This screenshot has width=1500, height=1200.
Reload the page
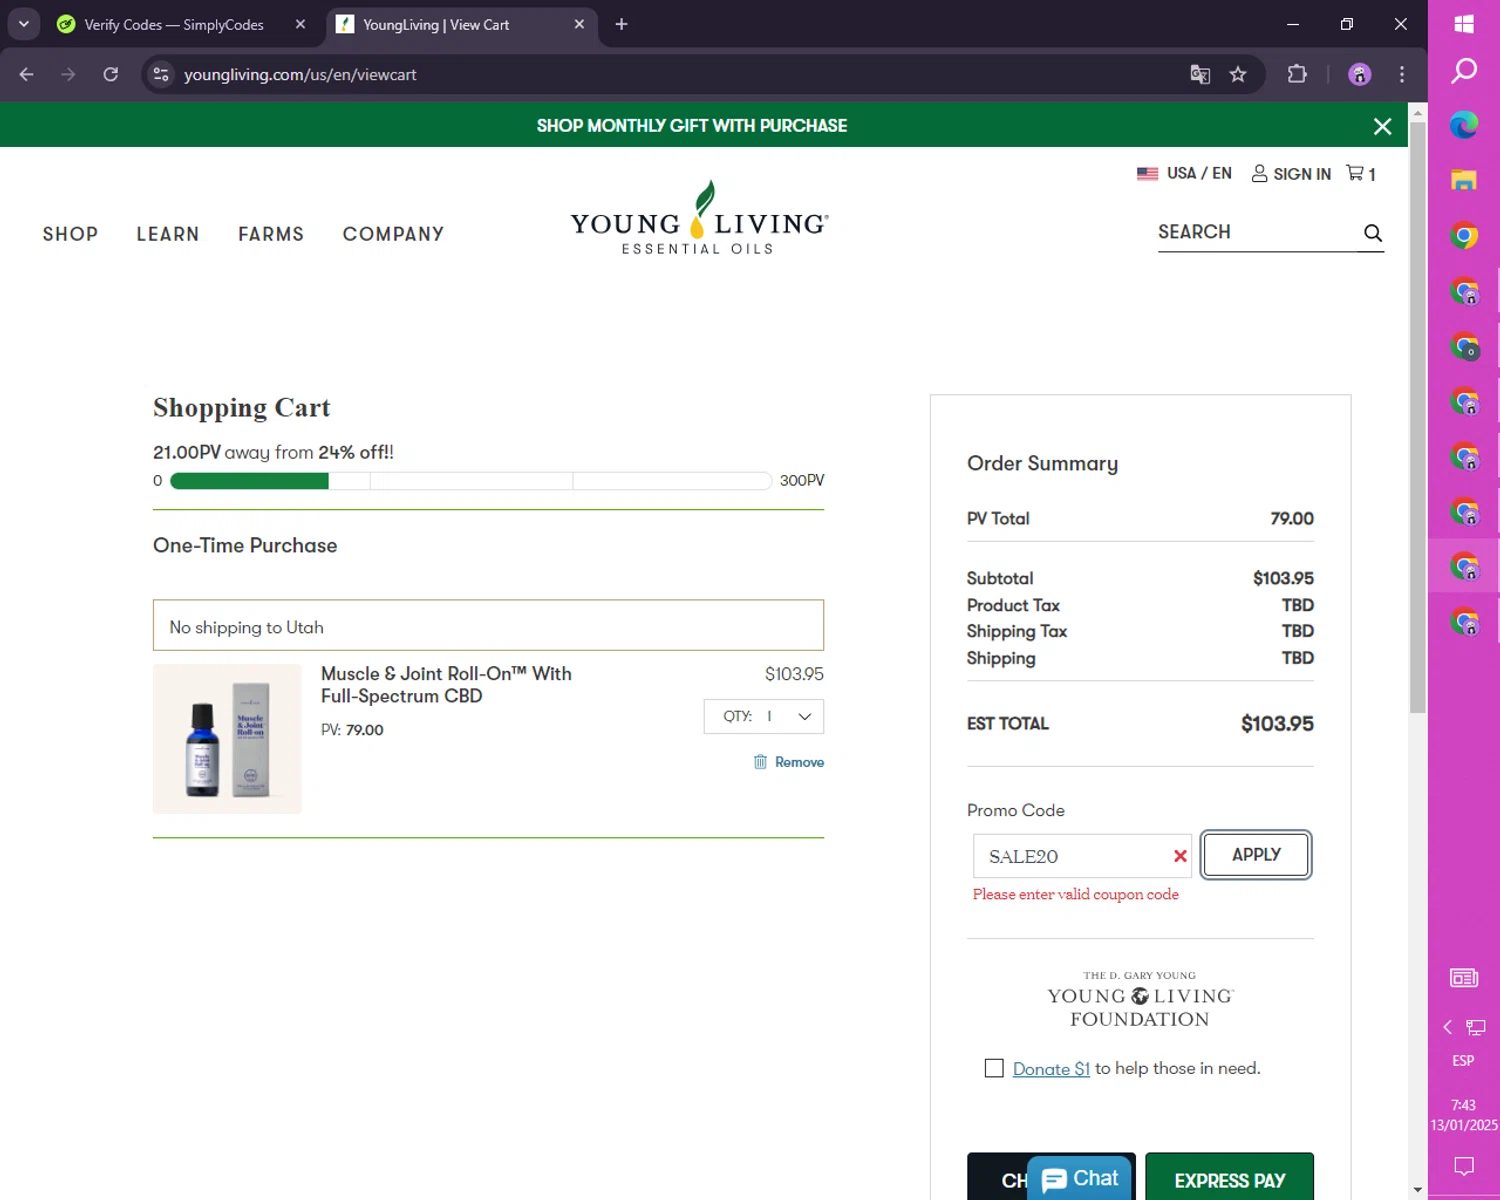111,74
